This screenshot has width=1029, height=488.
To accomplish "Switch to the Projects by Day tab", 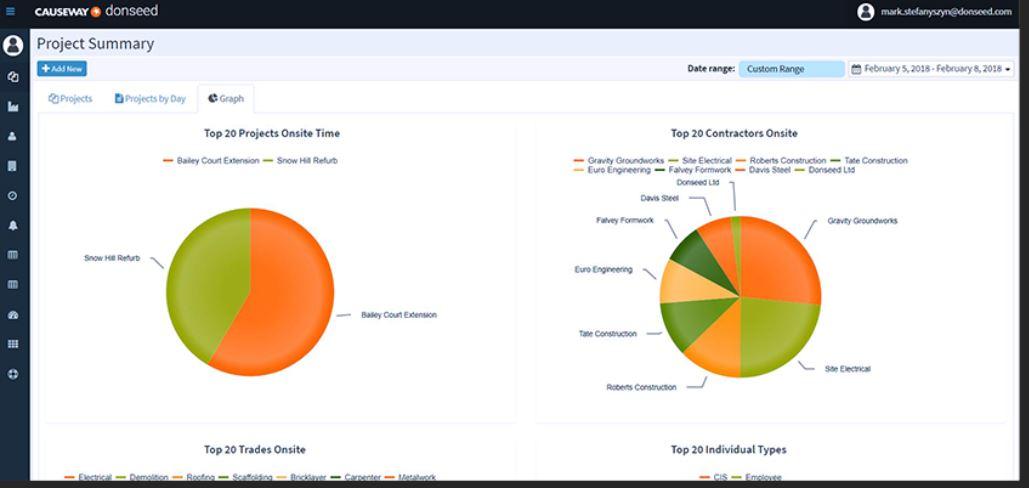I will coord(150,99).
